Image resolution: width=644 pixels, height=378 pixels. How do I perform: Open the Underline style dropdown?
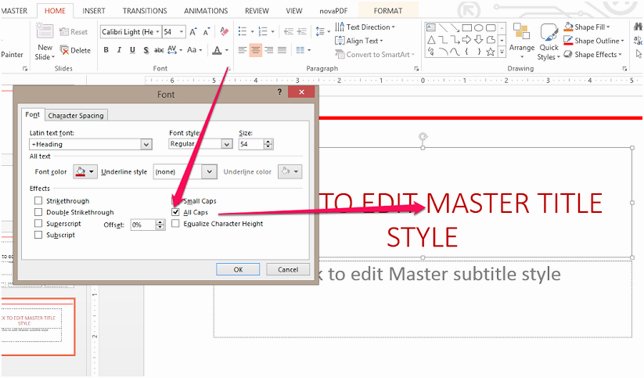(x=209, y=171)
